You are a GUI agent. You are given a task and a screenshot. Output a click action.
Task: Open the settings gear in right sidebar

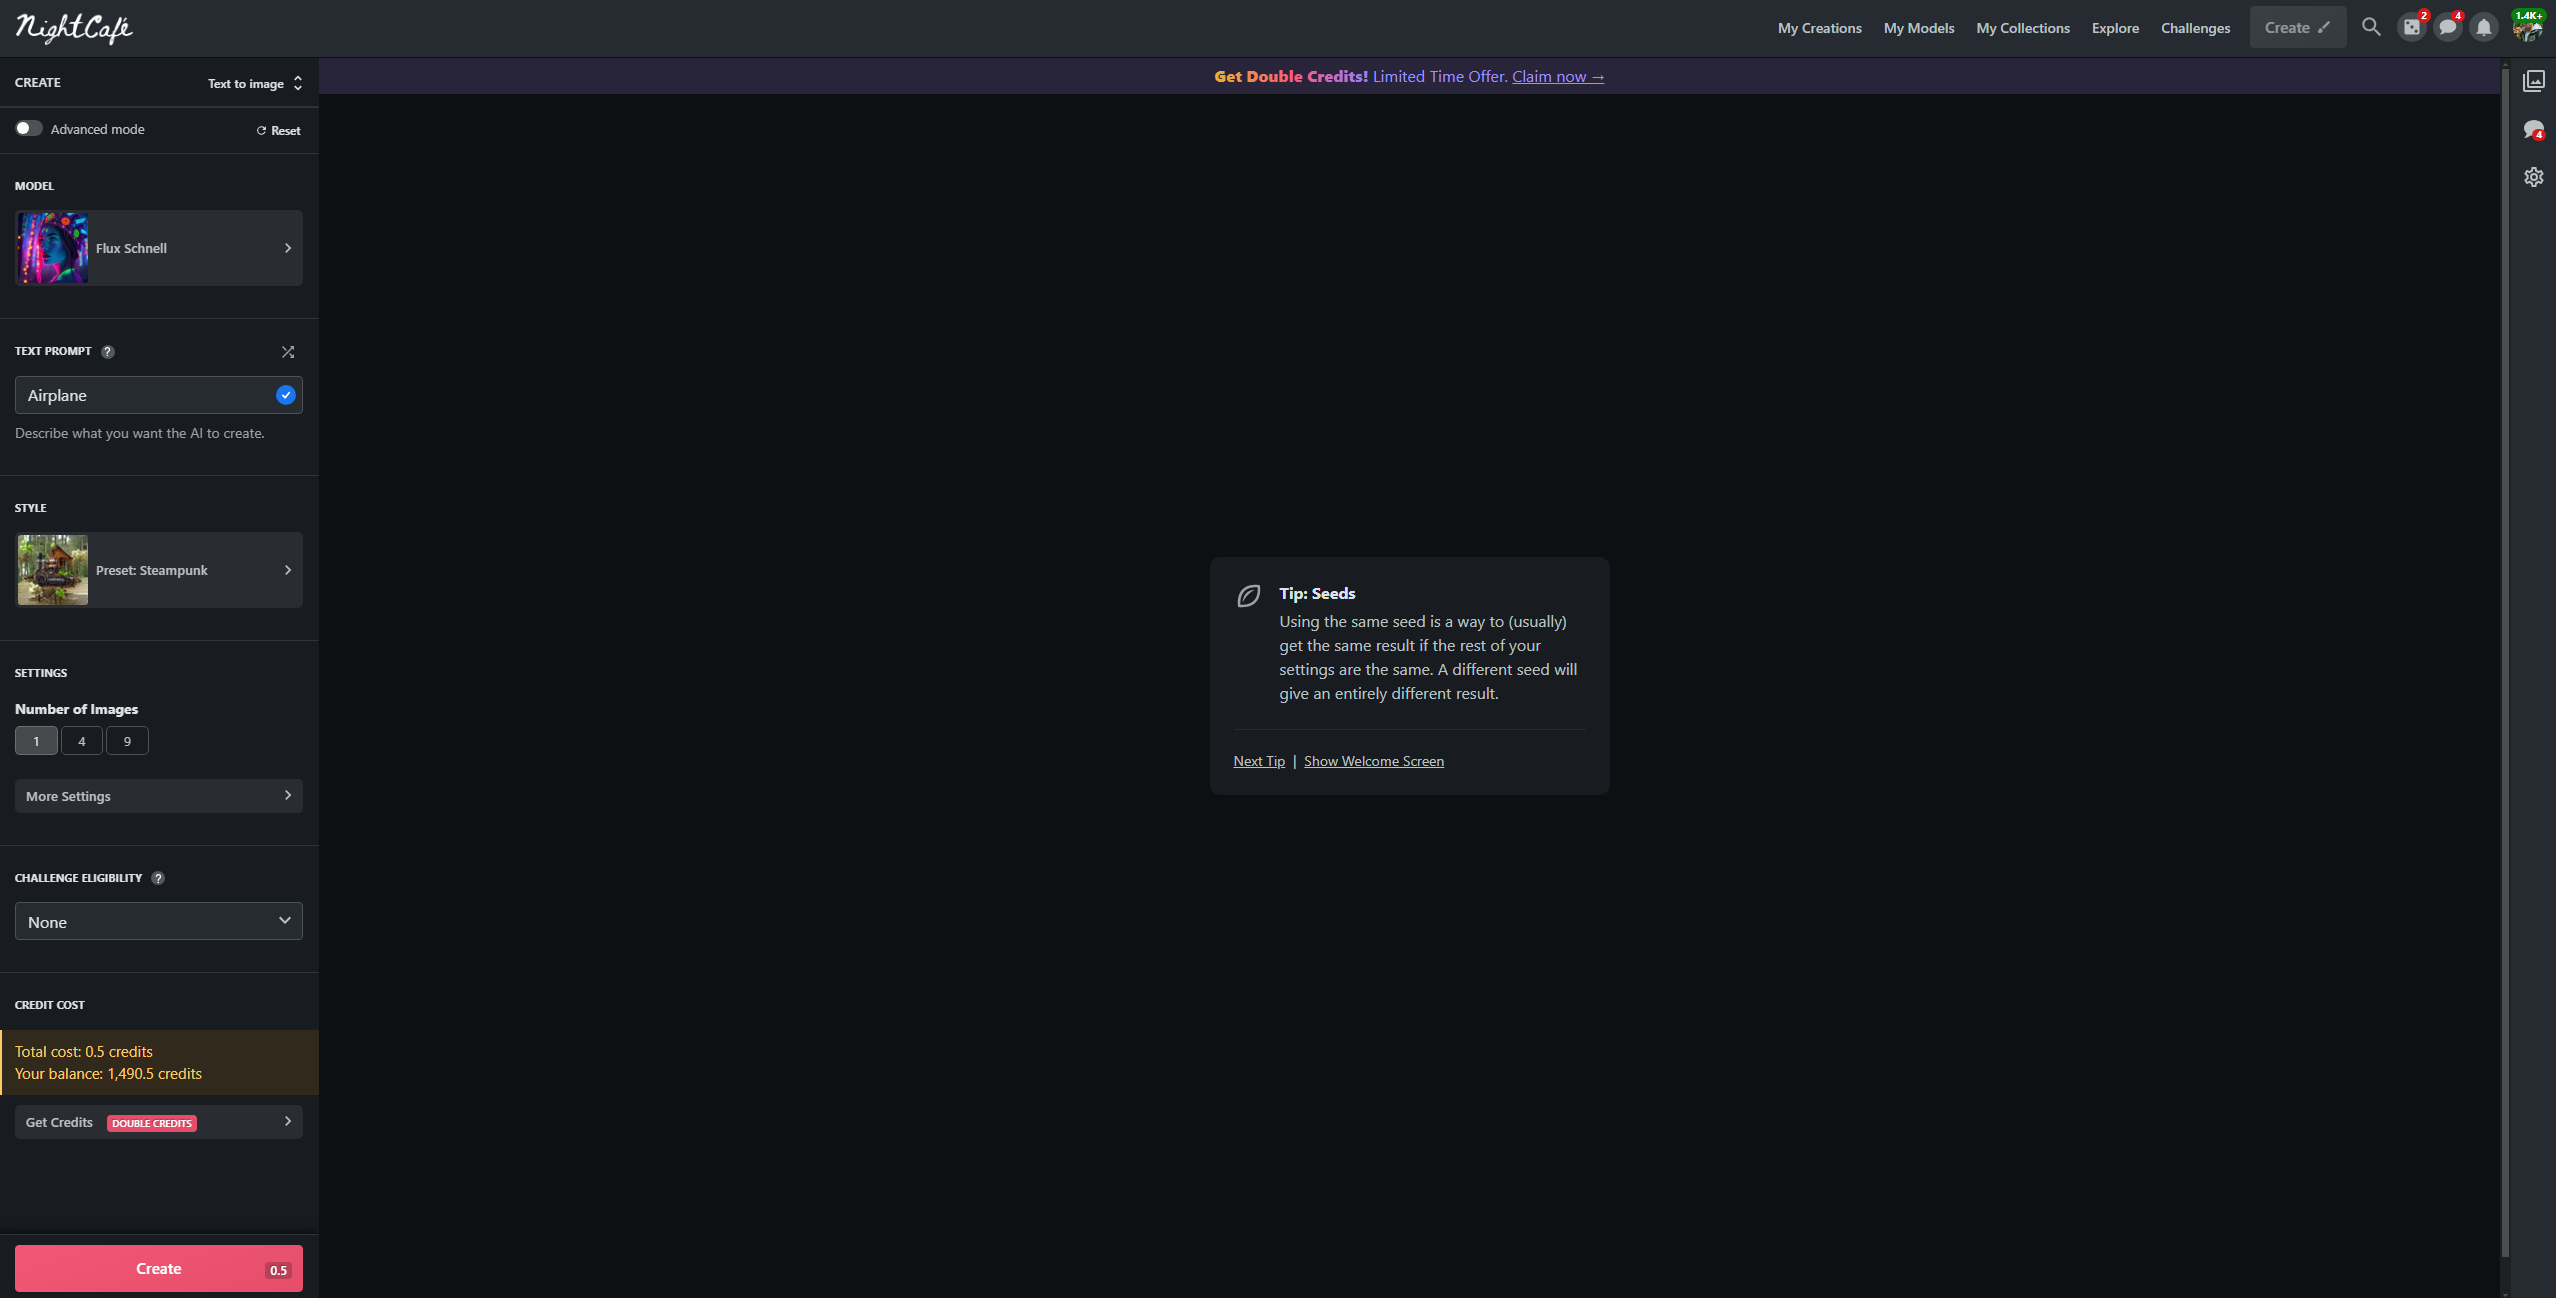[x=2534, y=177]
